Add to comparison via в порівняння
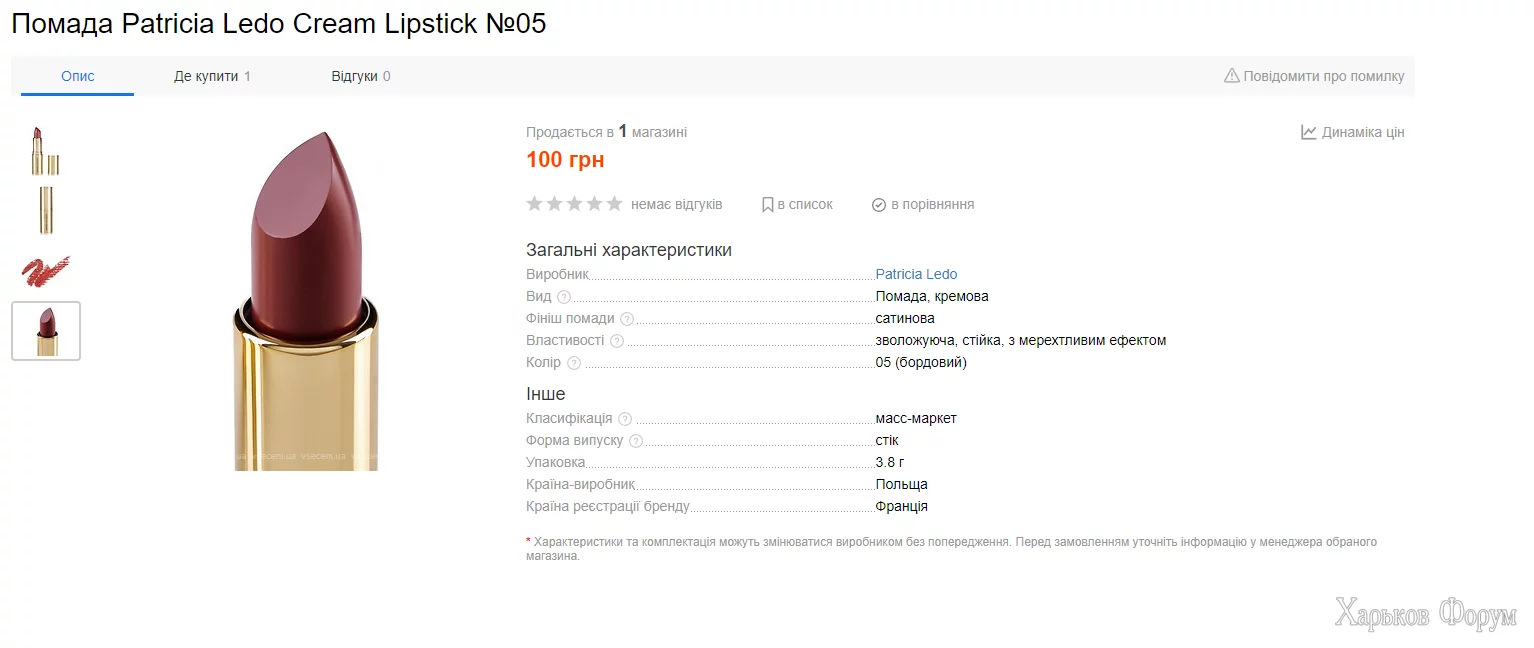Image resolution: width=1534 pixels, height=648 pixels. click(932, 204)
